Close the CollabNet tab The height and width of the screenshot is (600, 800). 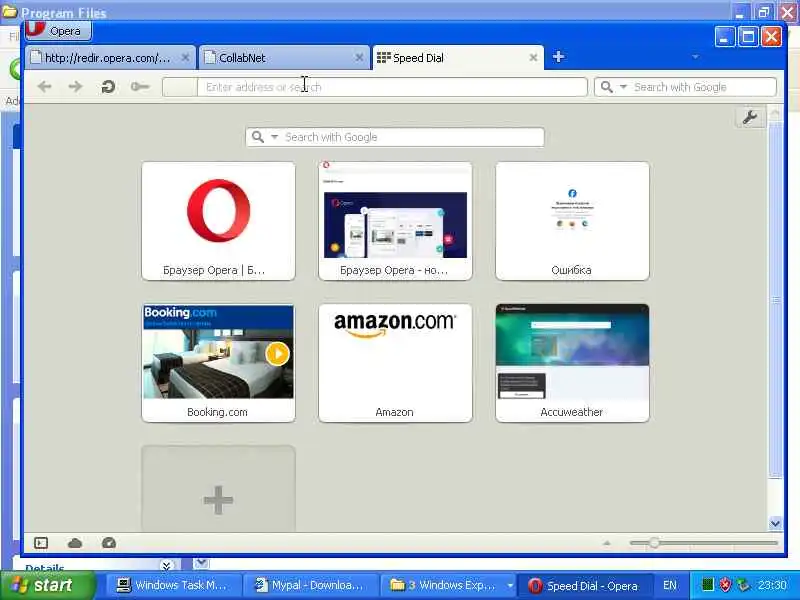[x=359, y=58]
